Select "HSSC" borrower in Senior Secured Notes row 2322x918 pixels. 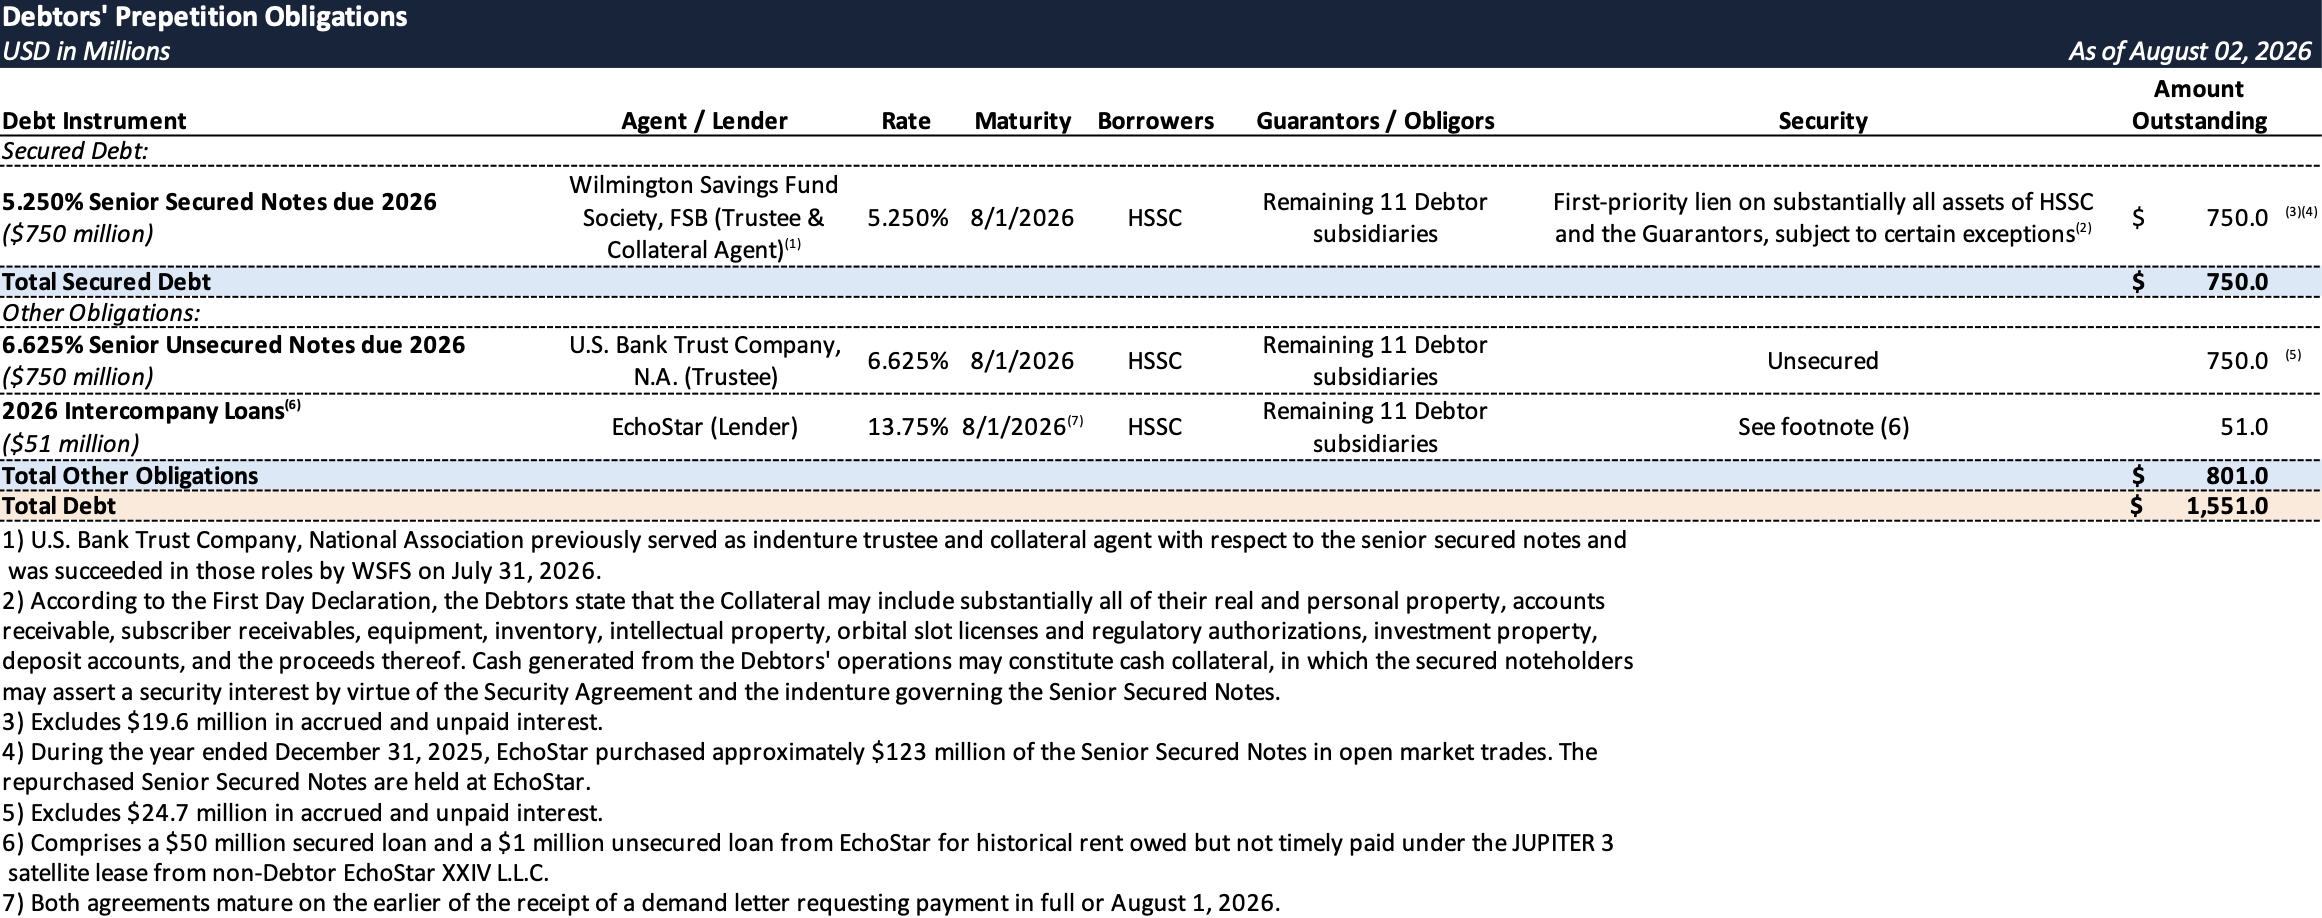tap(1155, 218)
